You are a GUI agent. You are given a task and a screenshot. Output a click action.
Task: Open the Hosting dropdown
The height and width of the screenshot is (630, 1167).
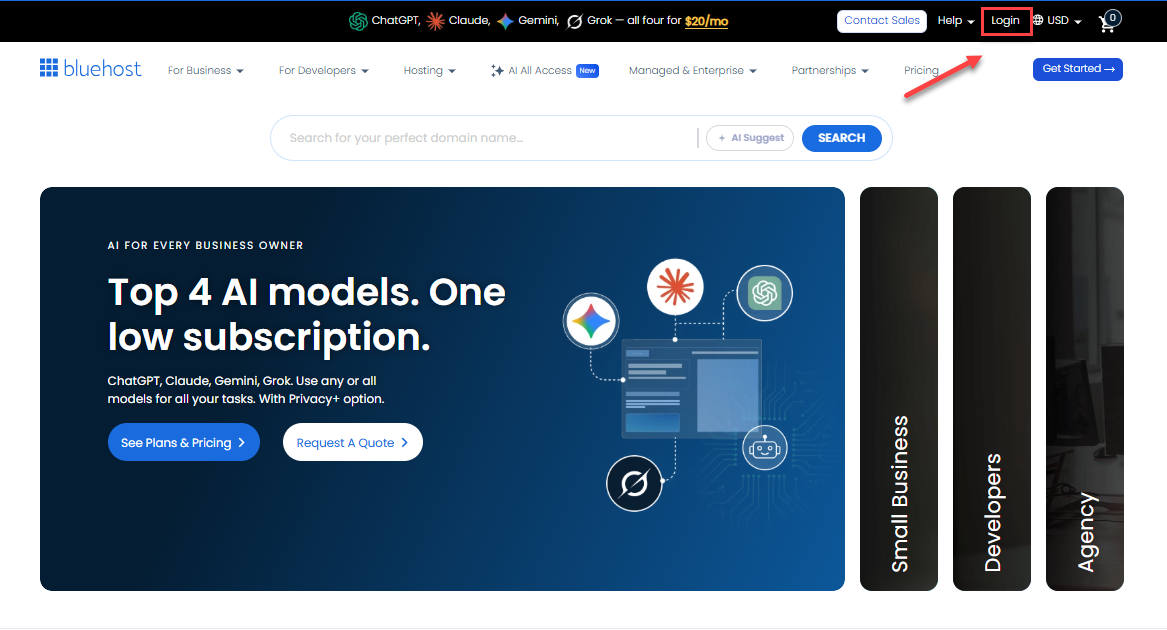429,71
